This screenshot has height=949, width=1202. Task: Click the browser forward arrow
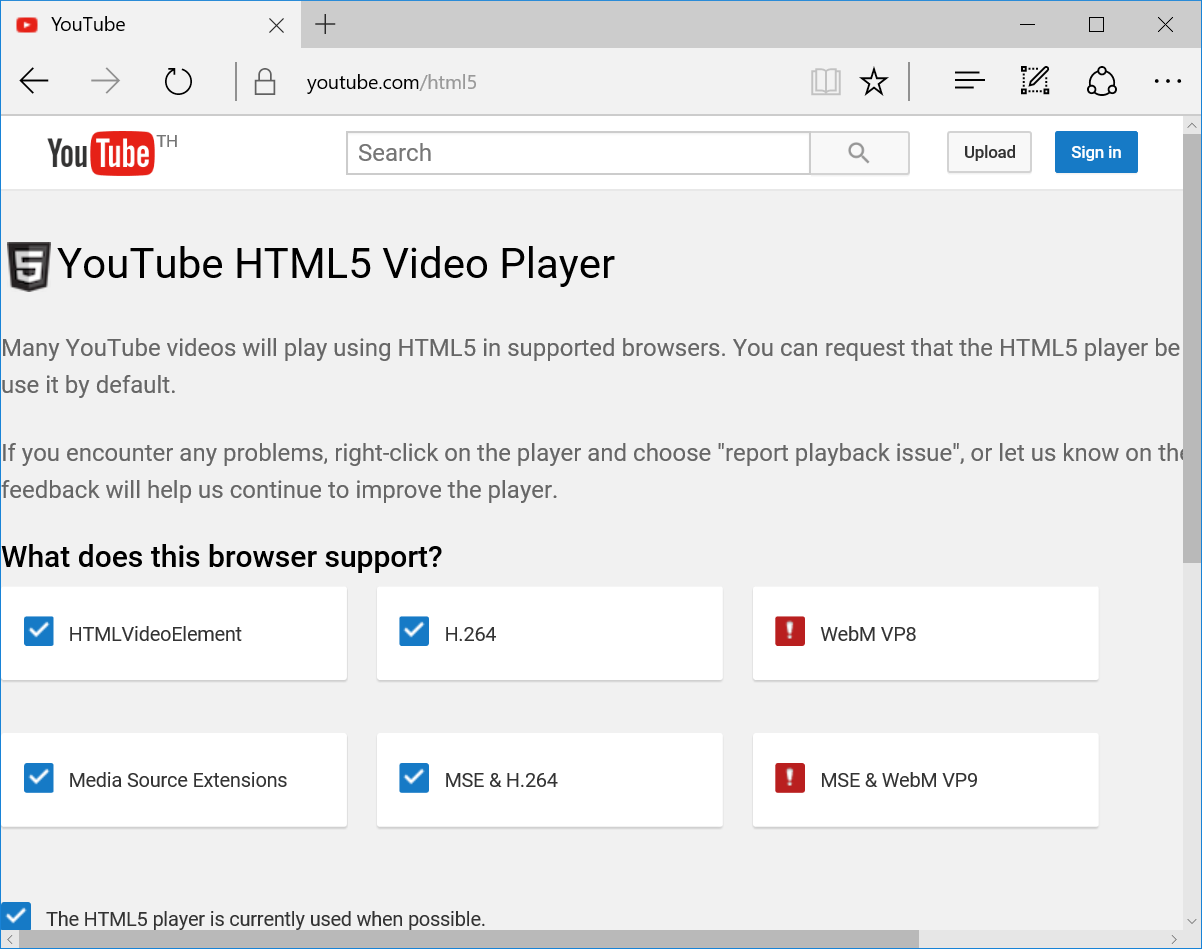coord(105,81)
